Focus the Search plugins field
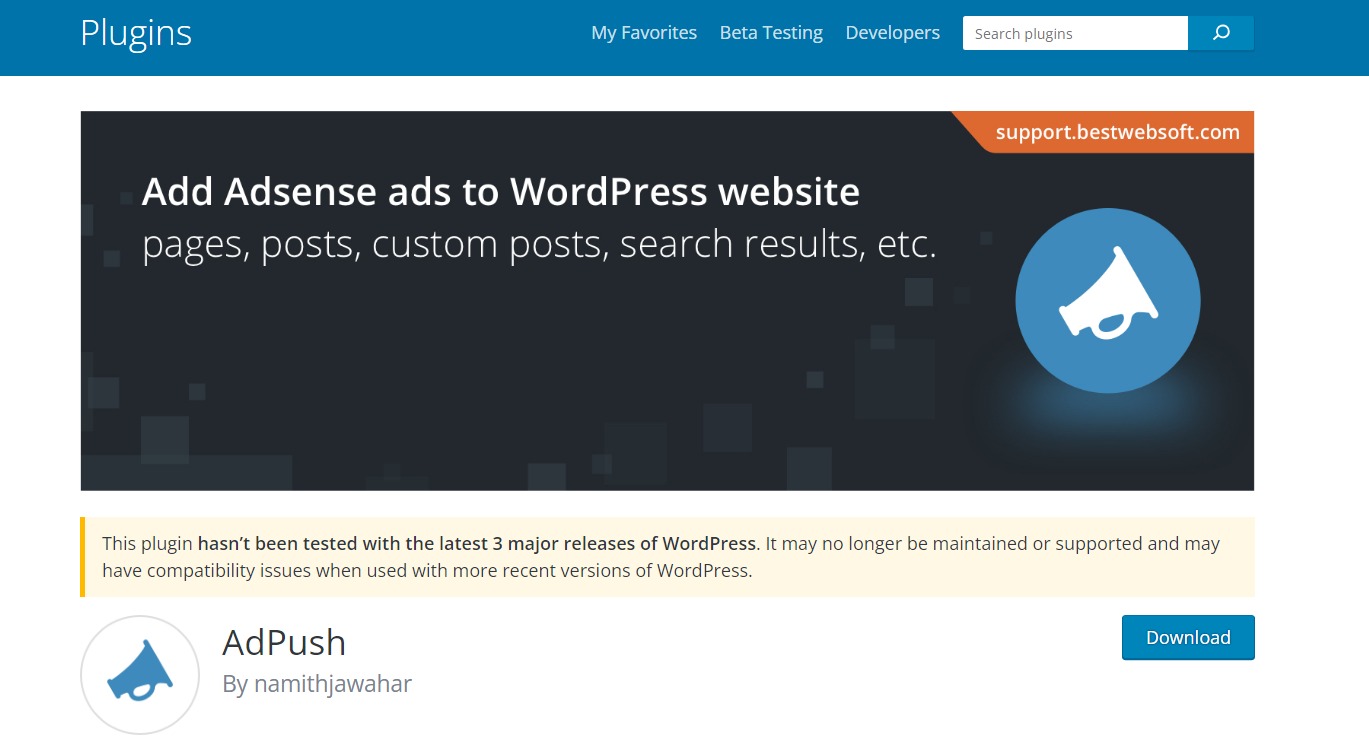Viewport: 1369px width, 748px height. pyautogui.click(x=1075, y=33)
